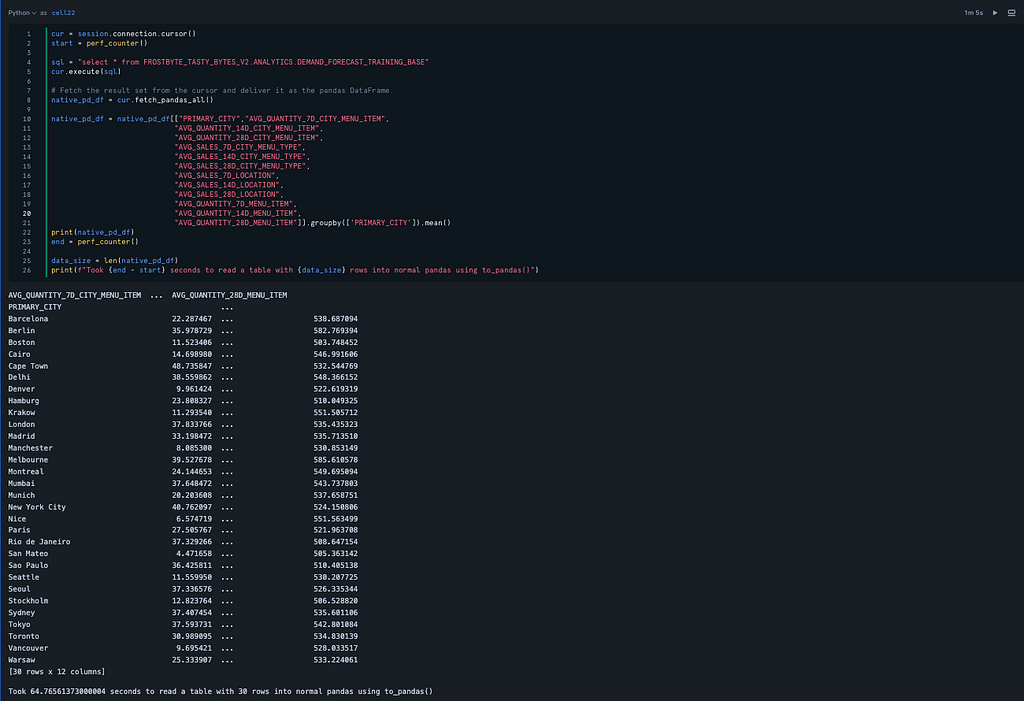Click the [30 rows x 12 columns] summary
1024x701 pixels.
(x=56, y=672)
